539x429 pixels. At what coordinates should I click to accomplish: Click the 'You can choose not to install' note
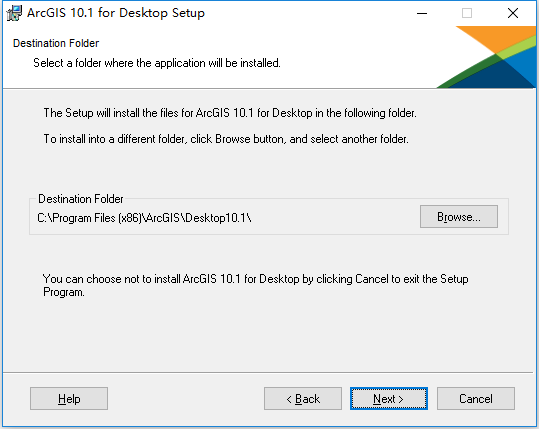(x=255, y=285)
